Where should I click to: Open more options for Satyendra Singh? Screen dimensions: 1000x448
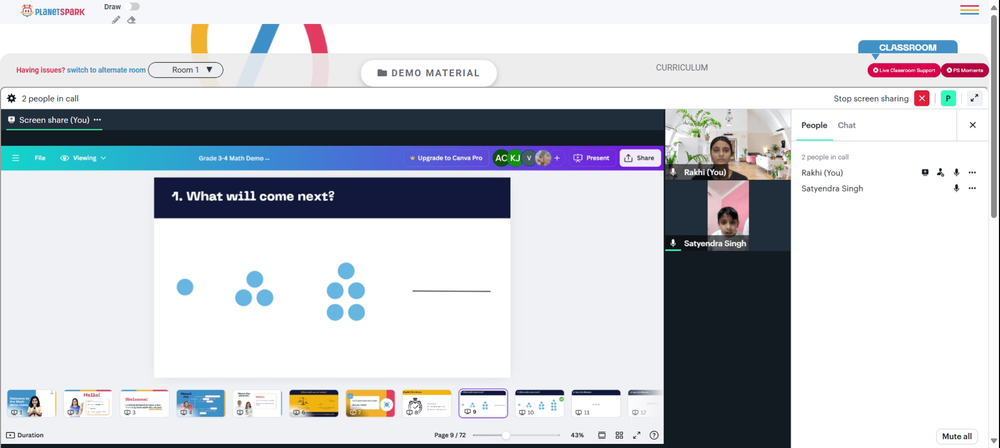point(972,188)
